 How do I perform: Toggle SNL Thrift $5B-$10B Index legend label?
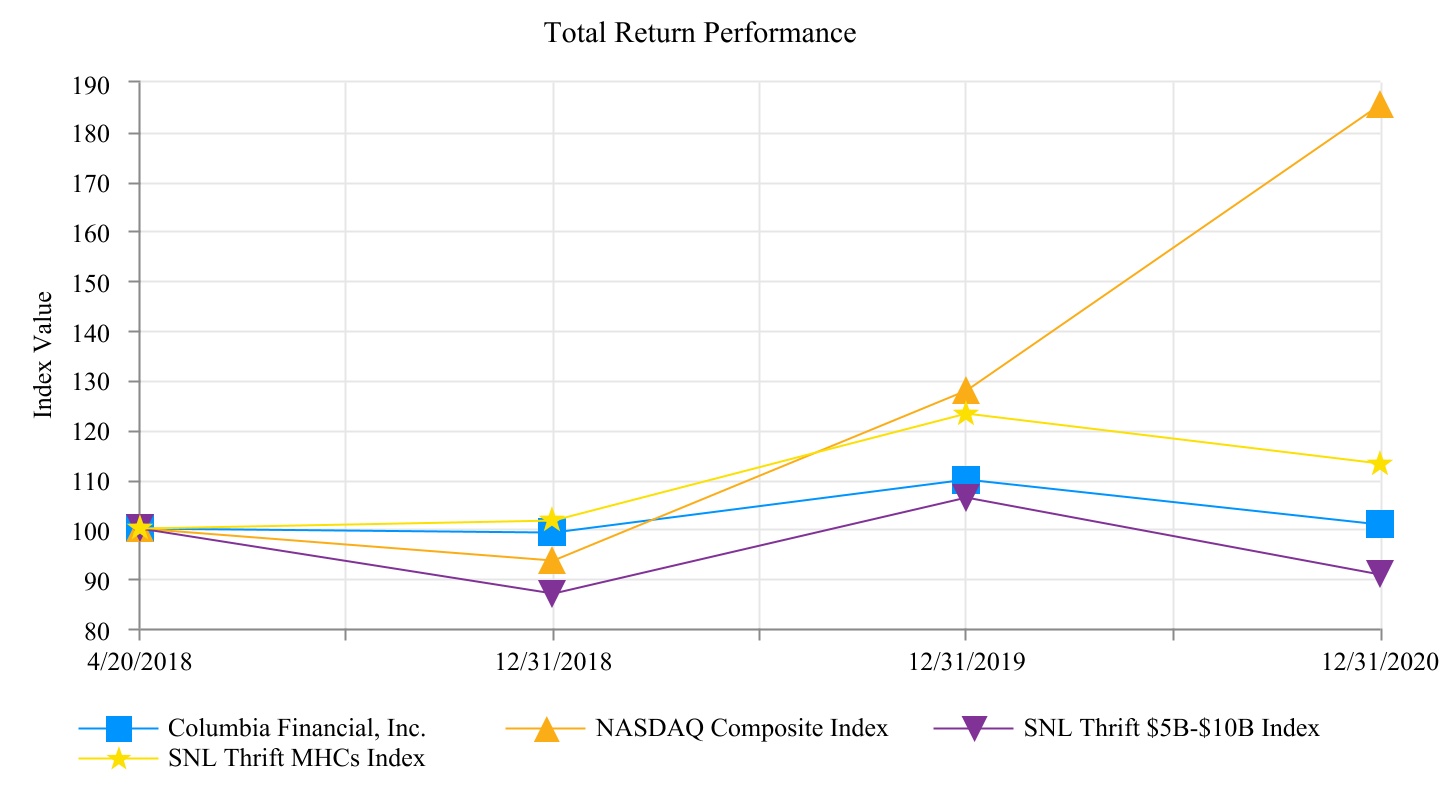[1171, 728]
